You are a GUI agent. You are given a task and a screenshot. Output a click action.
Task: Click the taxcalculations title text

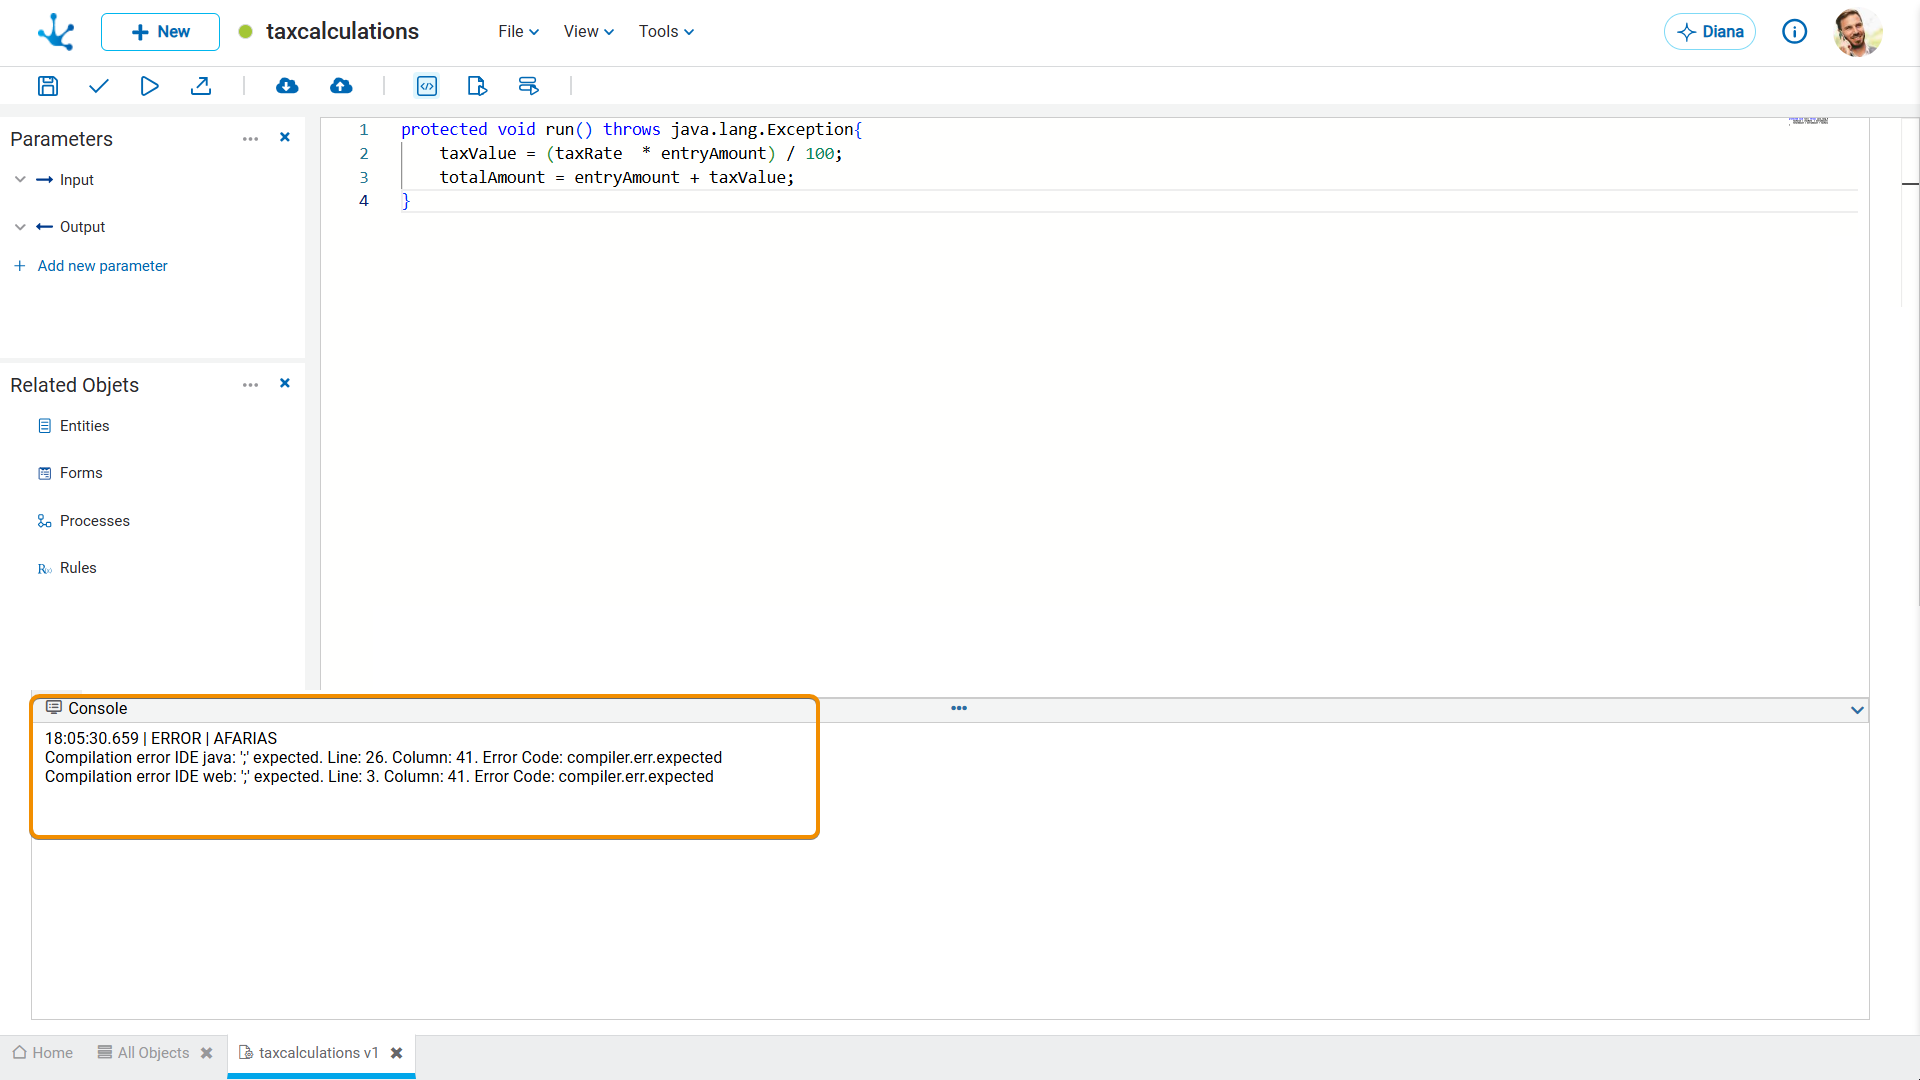coord(342,32)
